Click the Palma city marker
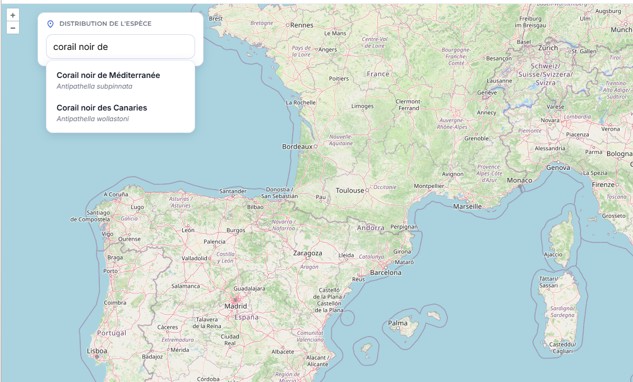Screen dimensions: 633x382 tap(398, 328)
